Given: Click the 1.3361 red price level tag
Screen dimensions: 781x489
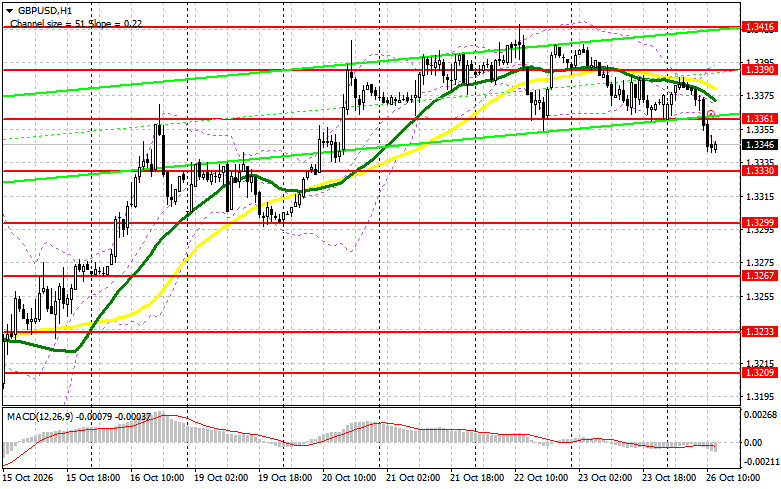Looking at the screenshot, I should (760, 119).
